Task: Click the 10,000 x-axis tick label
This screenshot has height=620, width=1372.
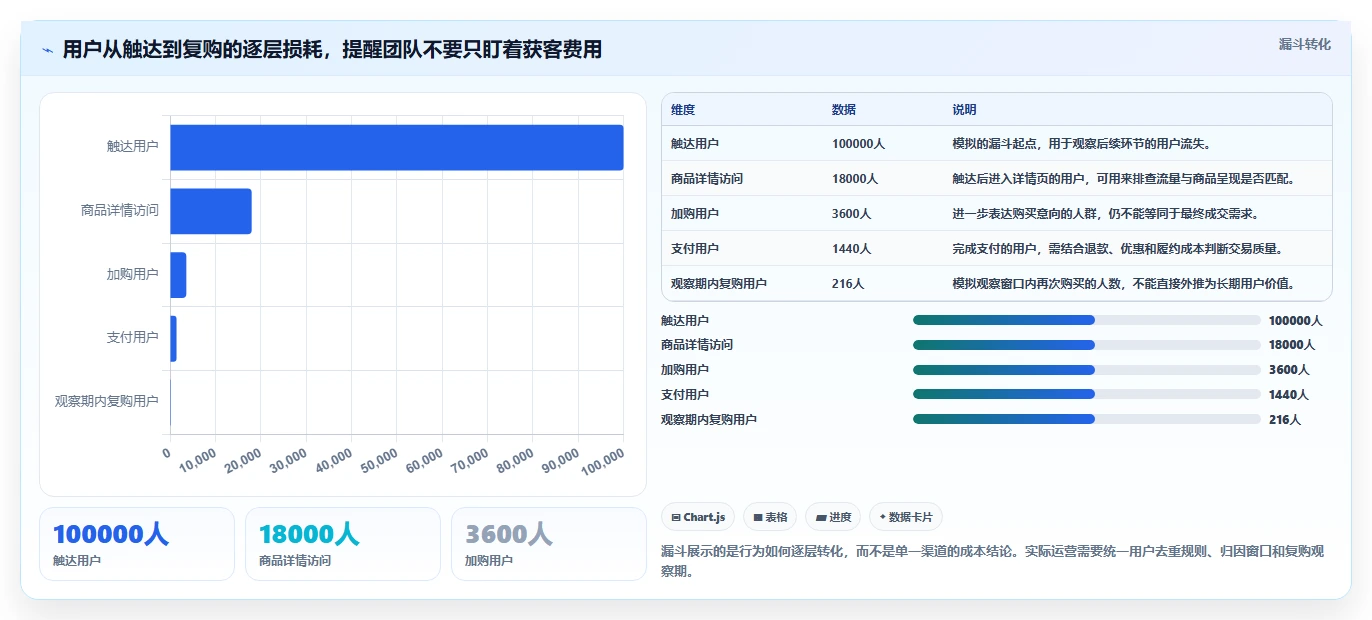Action: [199, 461]
